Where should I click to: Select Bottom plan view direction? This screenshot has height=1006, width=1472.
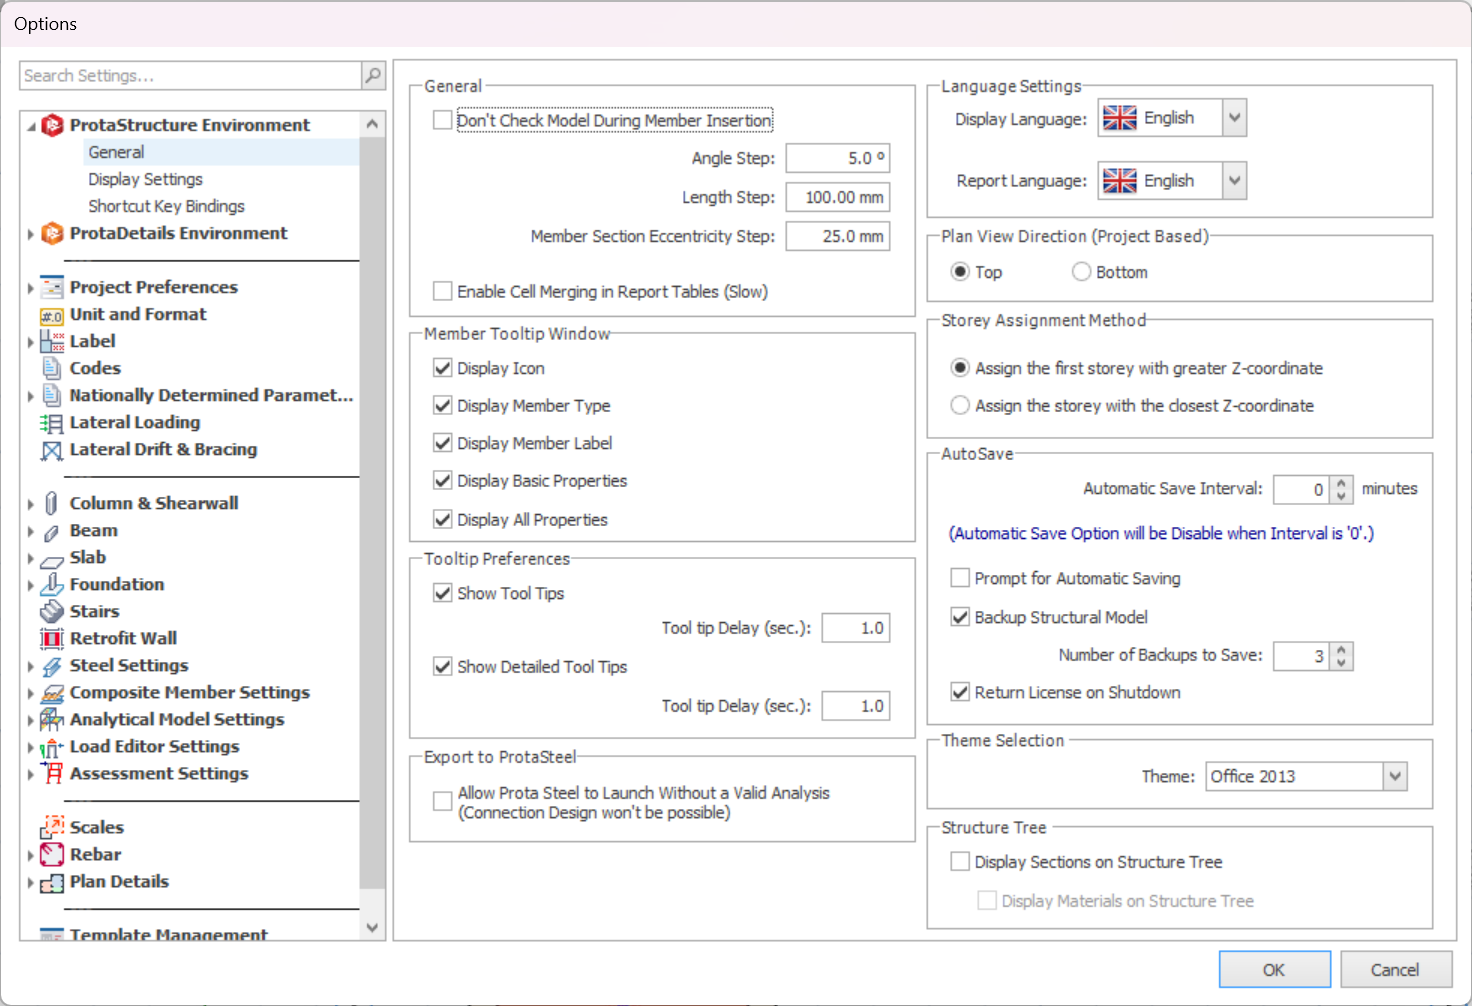[x=1081, y=272]
